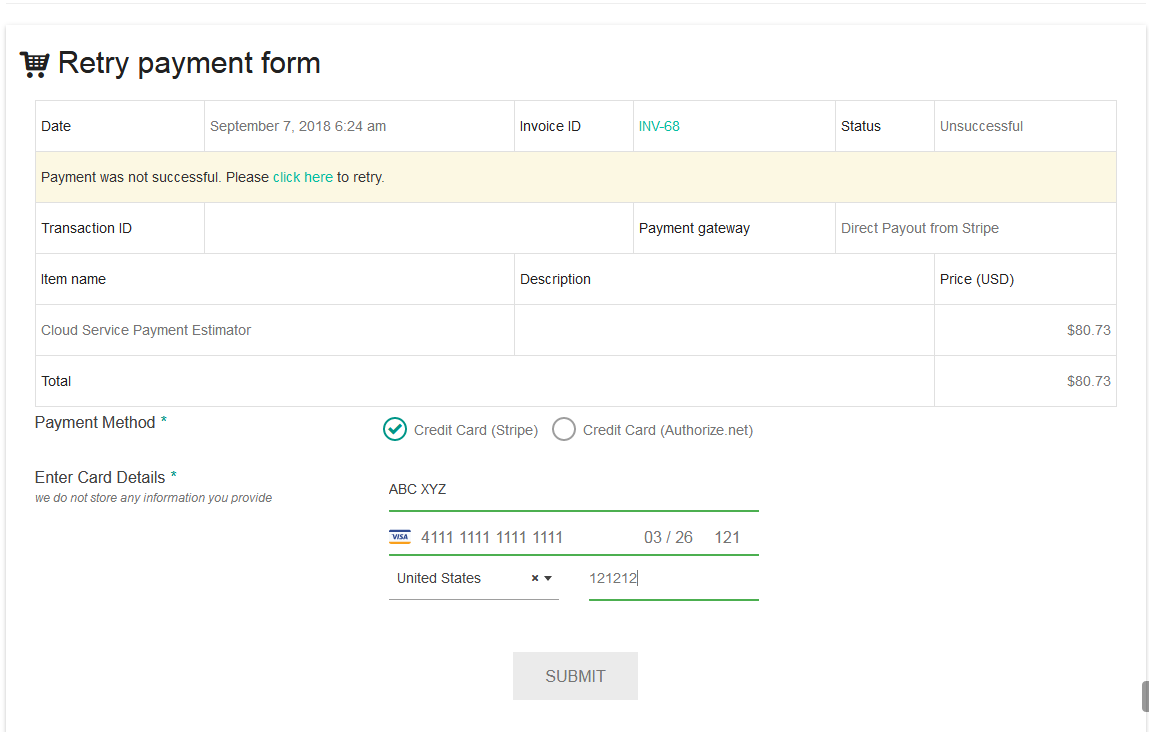1149x732 pixels.
Task: Click the 'Retry payment form' heading
Action: 189,63
